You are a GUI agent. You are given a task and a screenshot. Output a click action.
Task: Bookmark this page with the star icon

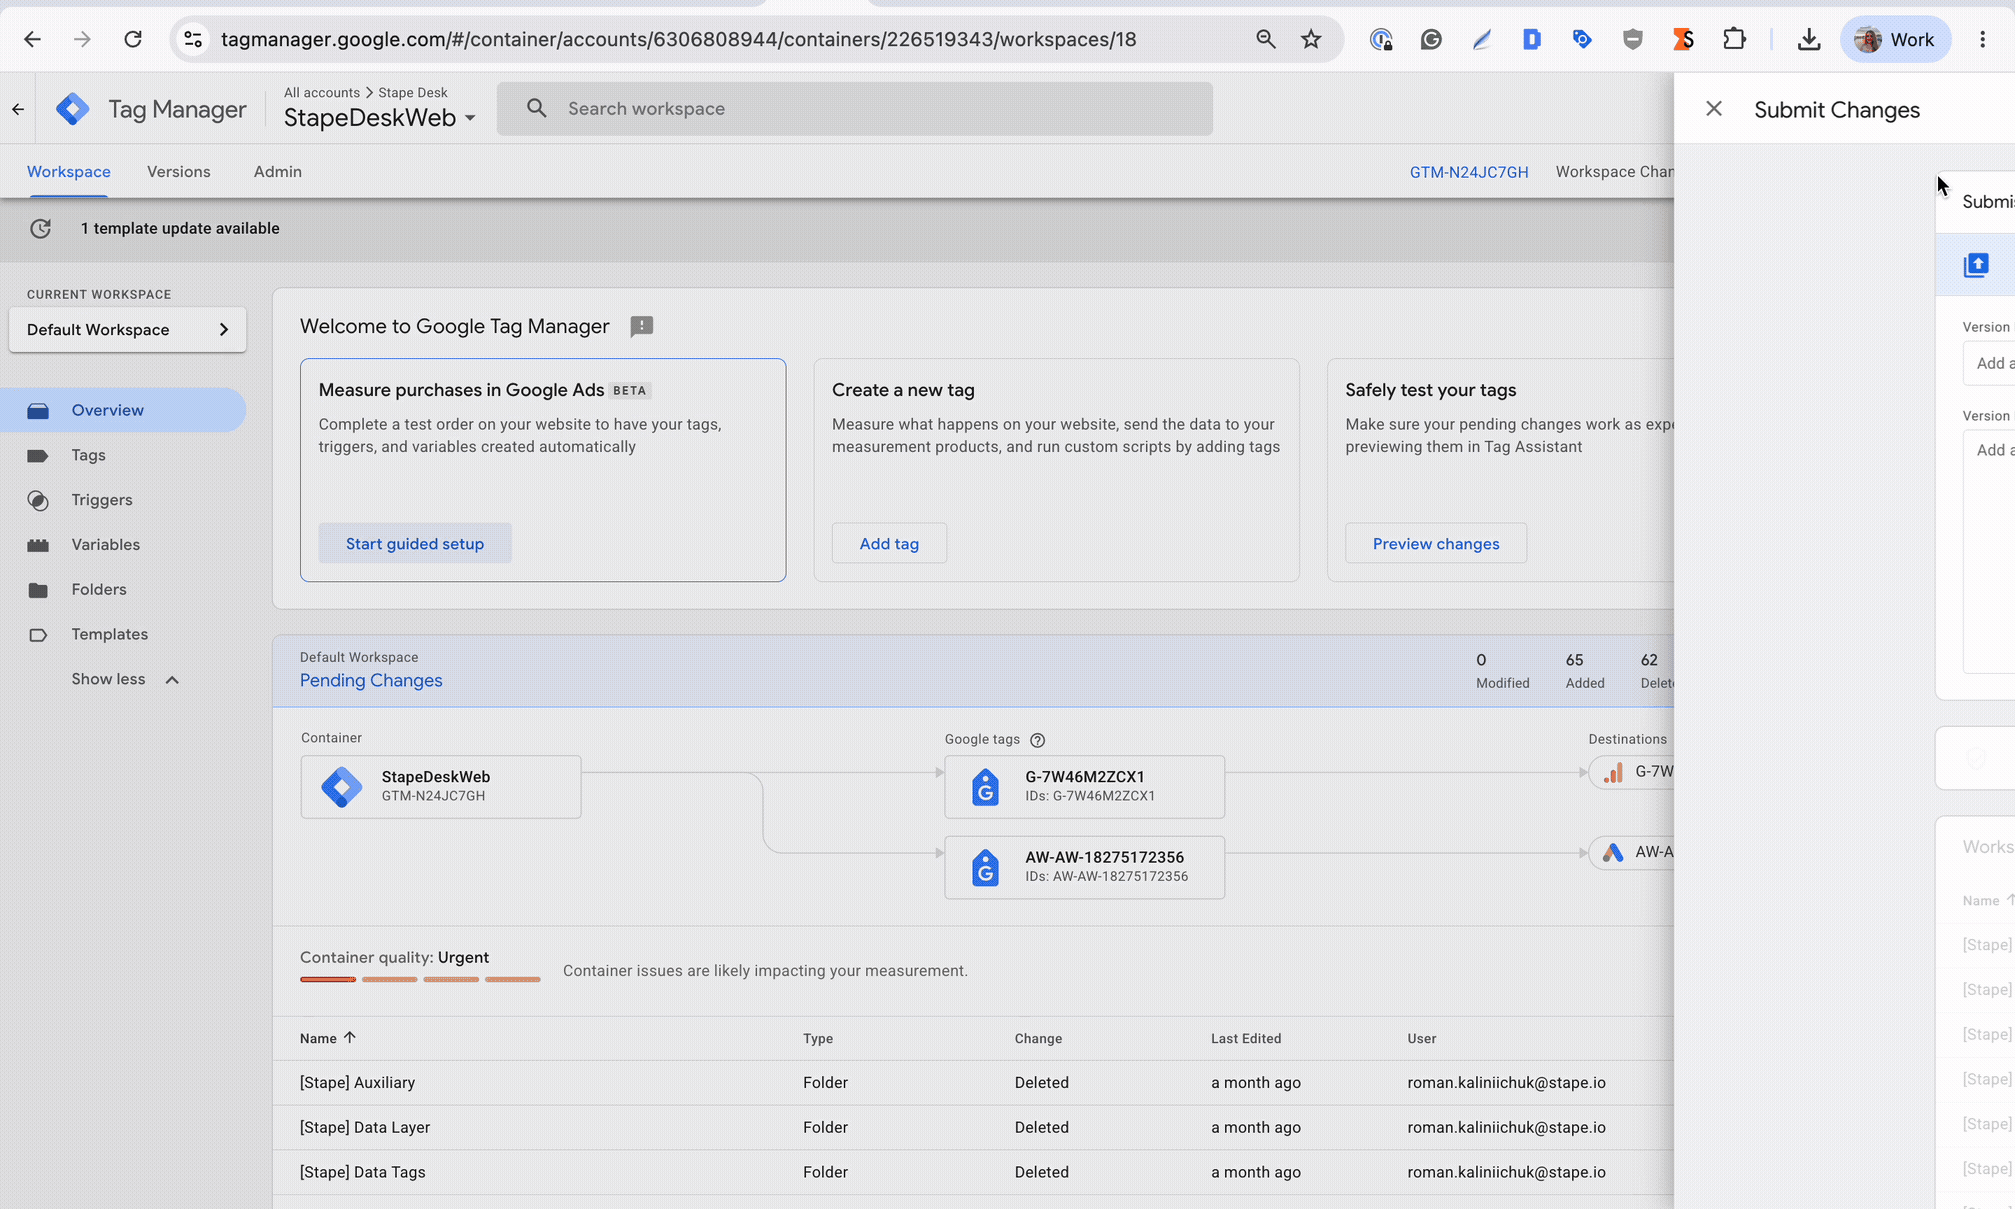click(x=1311, y=39)
